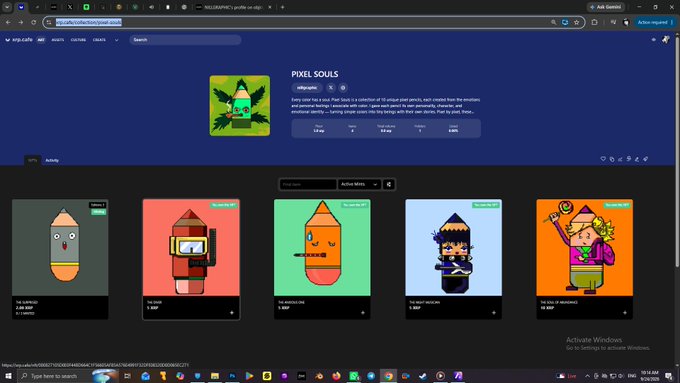Open the Active Mints filter dropdown
The image size is (680, 383).
360,184
